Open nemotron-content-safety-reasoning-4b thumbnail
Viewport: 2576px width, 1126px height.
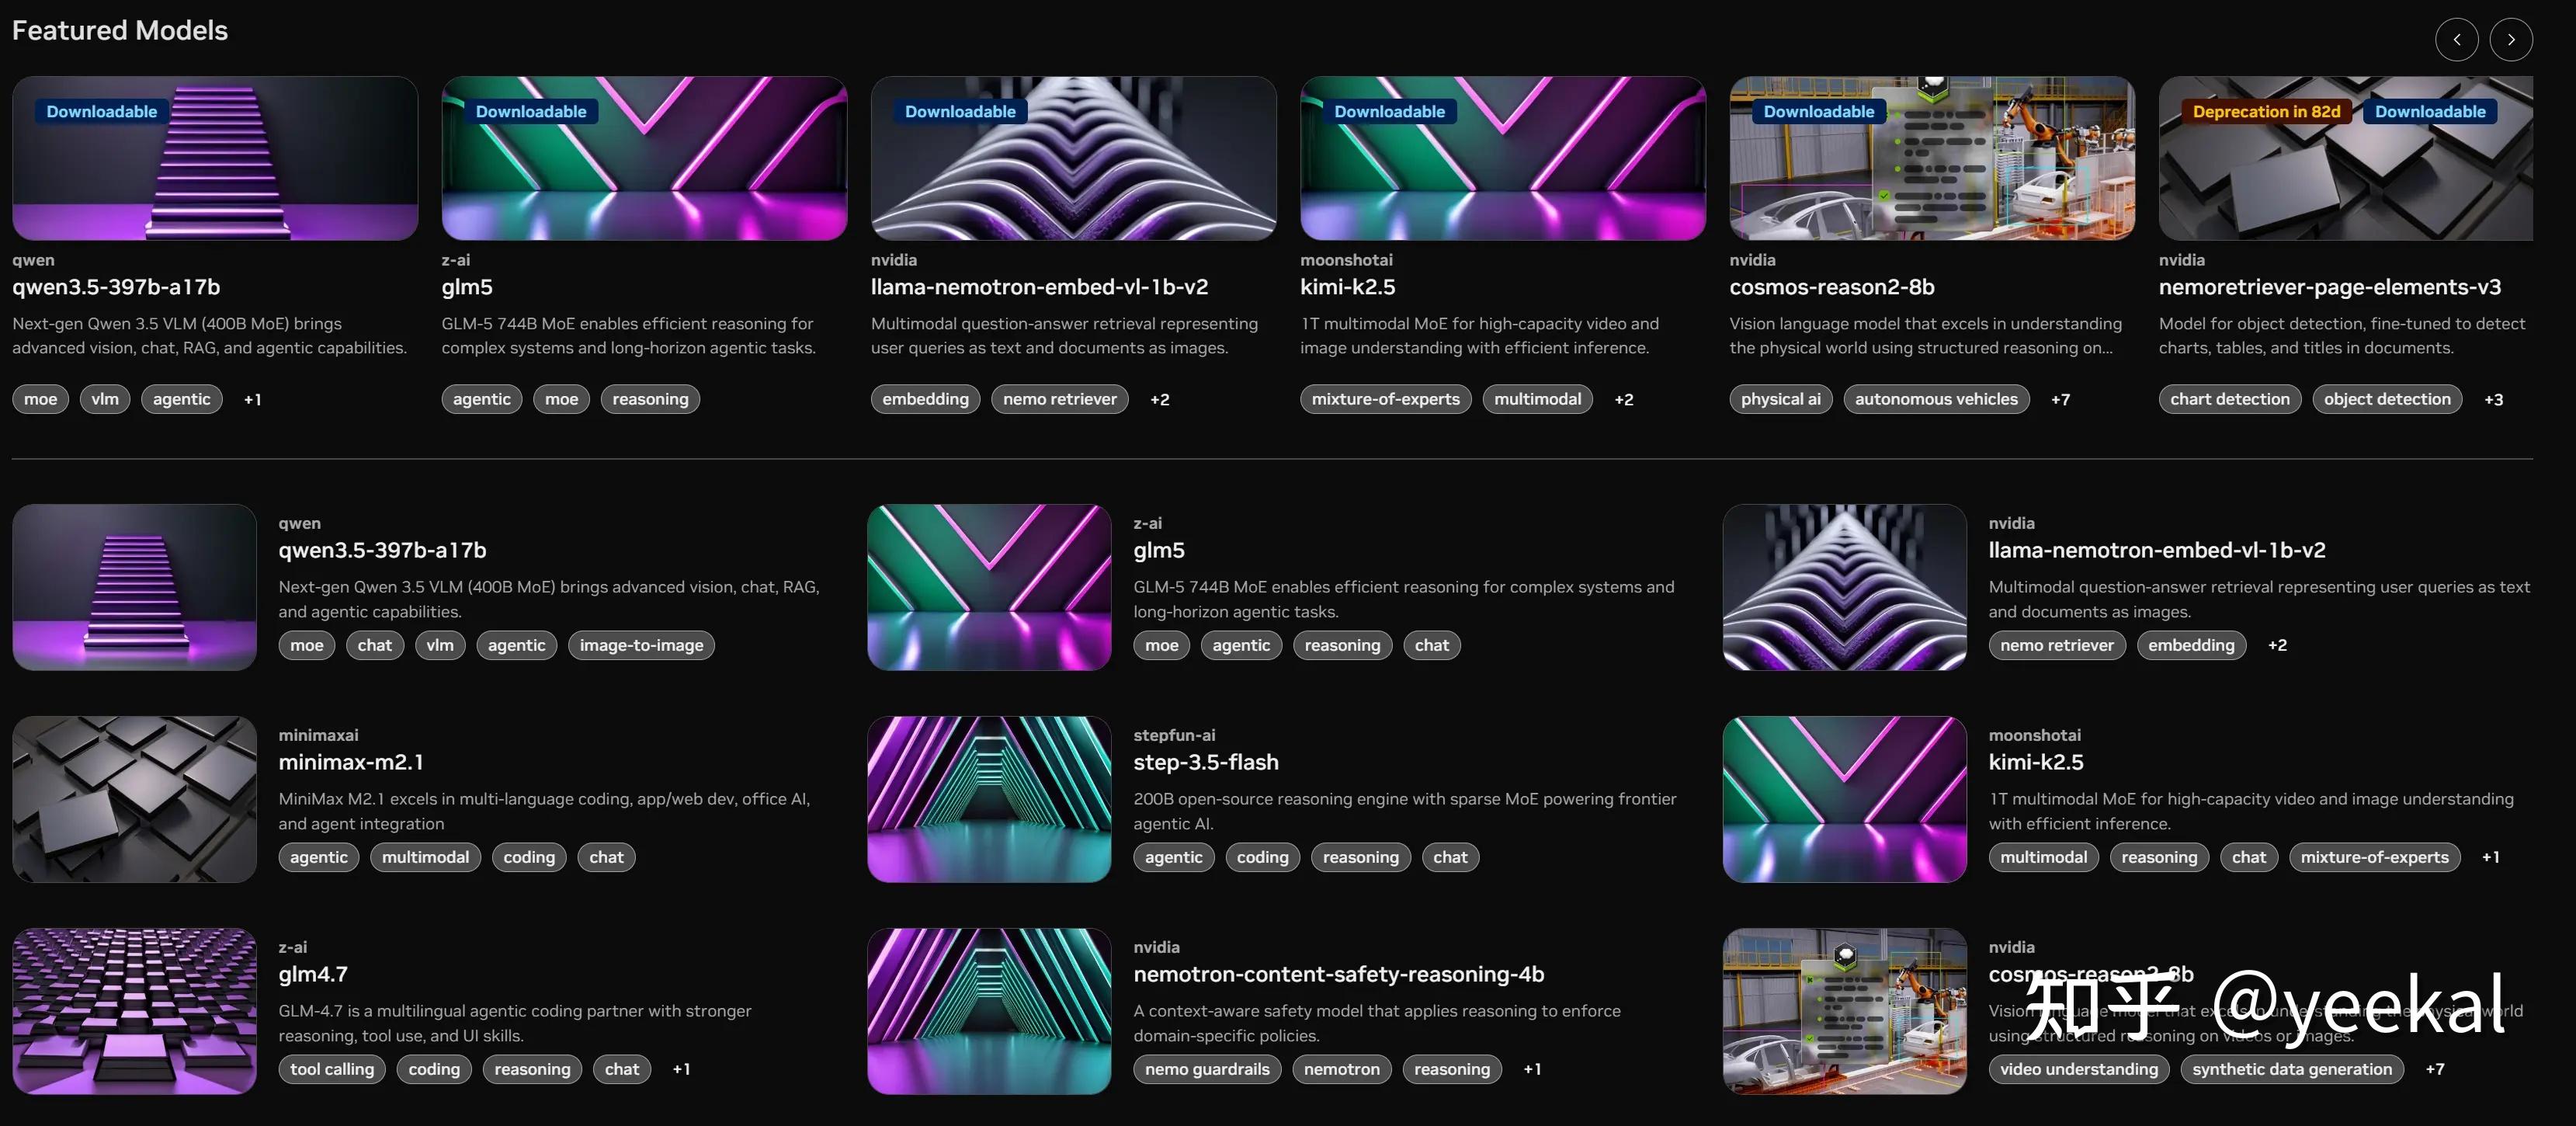[x=989, y=1011]
